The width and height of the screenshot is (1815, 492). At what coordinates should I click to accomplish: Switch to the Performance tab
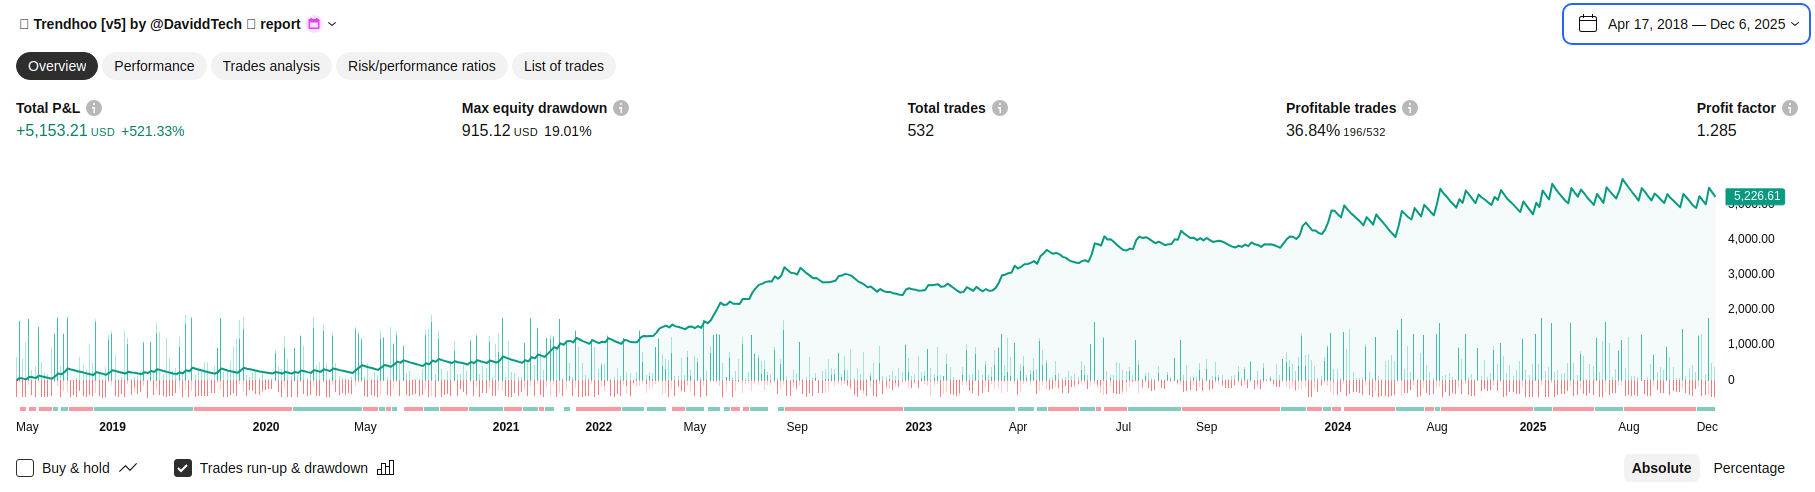tap(154, 66)
